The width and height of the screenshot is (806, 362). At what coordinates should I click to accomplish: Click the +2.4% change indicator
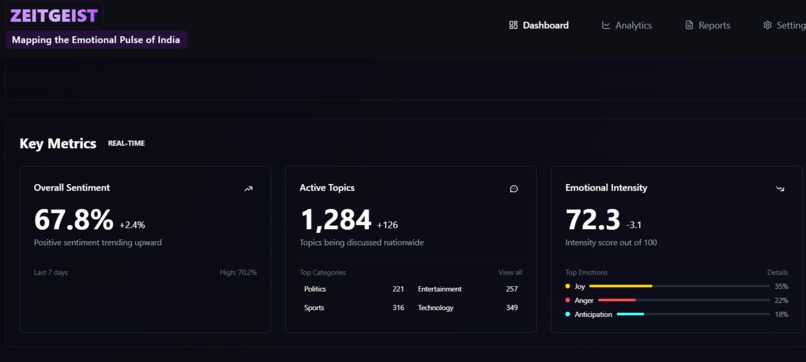[x=132, y=225]
